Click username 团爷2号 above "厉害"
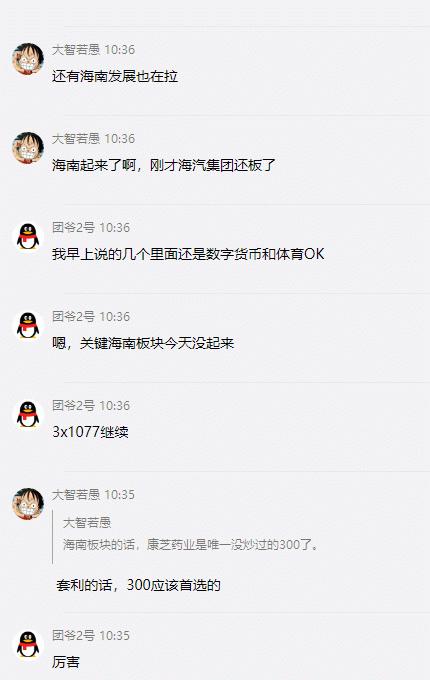 click(73, 635)
